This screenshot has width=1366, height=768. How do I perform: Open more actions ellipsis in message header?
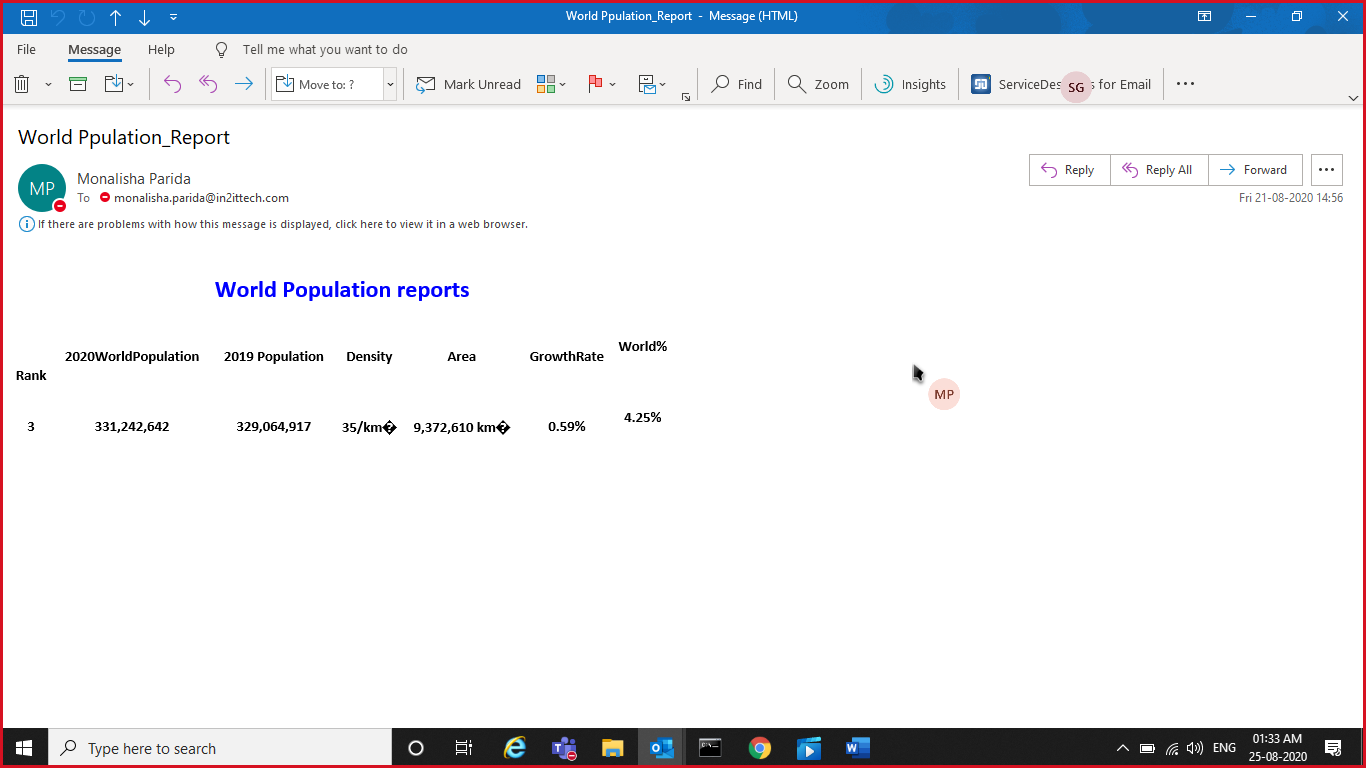click(x=1327, y=170)
